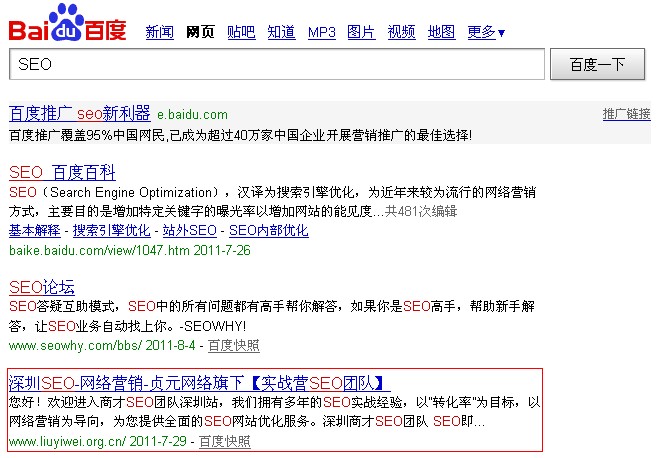Open the 百度推广 seo新利器 ad link
This screenshot has height=458, width=671.
click(80, 114)
